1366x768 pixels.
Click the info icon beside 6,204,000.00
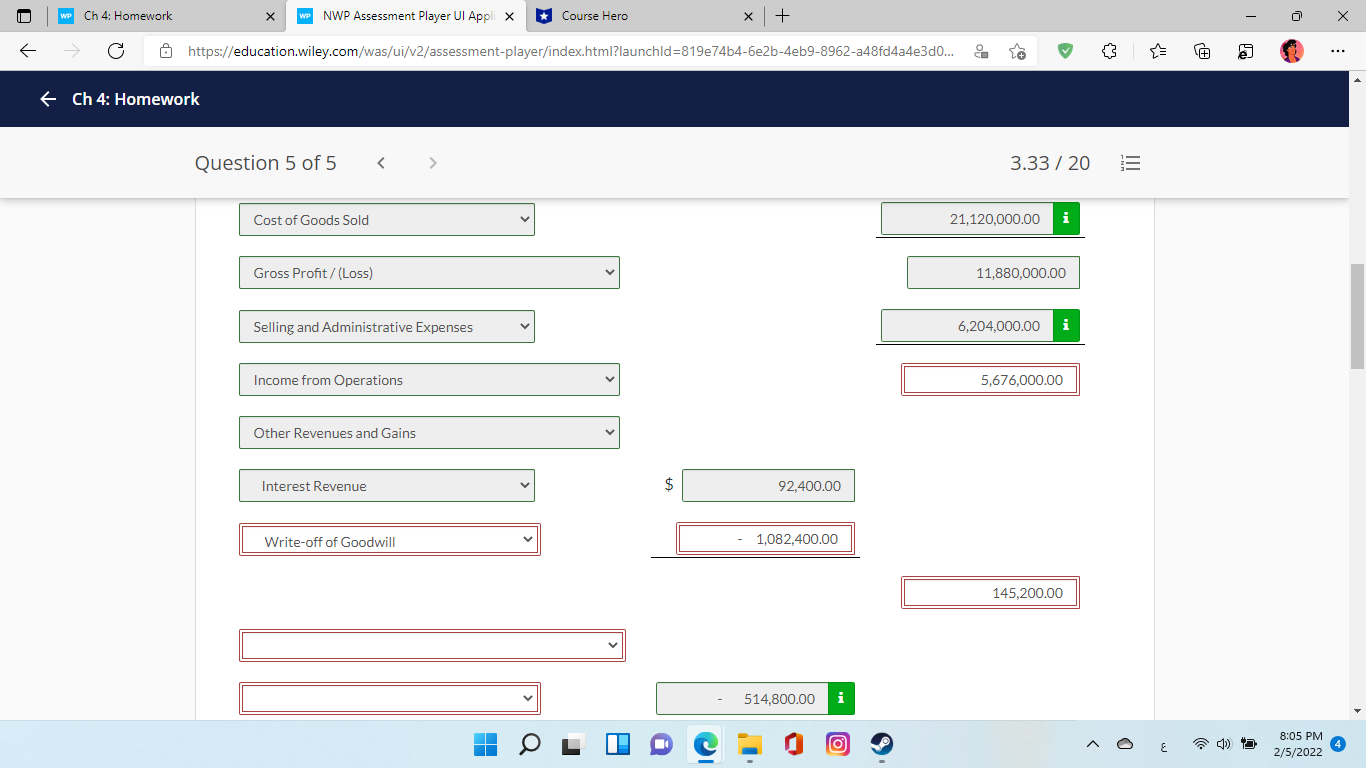pyautogui.click(x=1066, y=325)
